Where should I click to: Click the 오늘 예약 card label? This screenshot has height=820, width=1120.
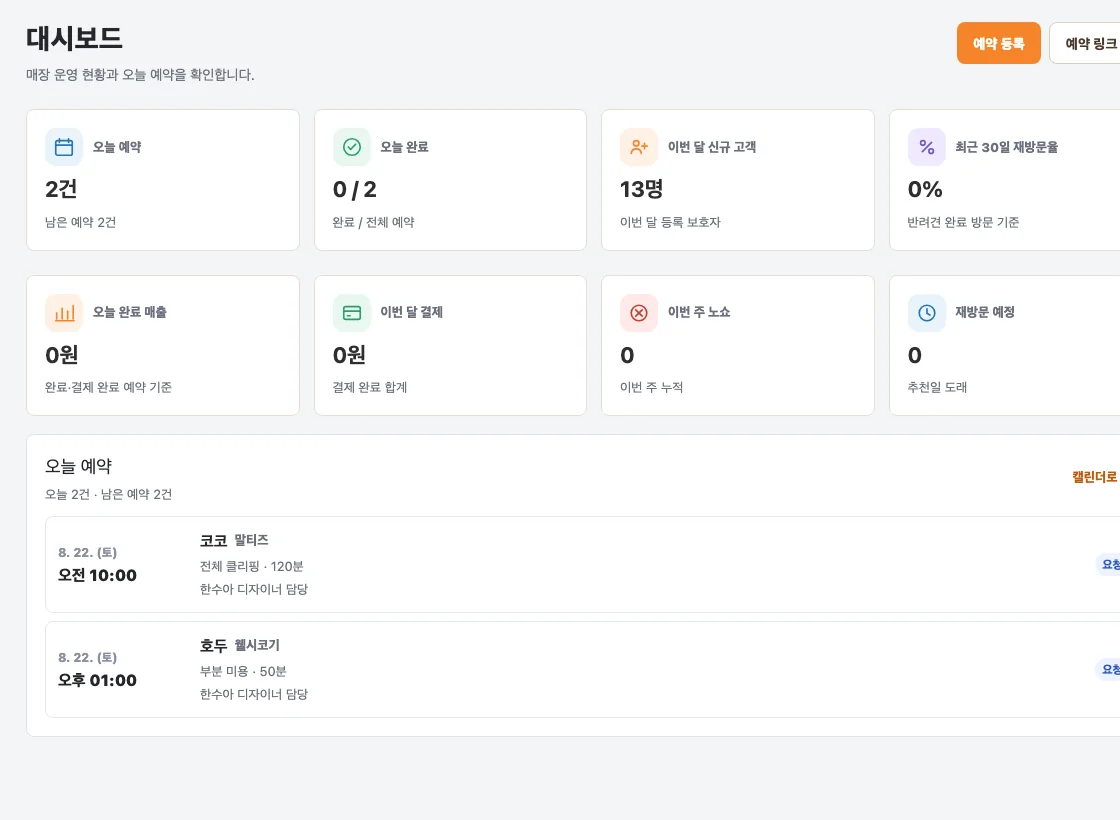tap(117, 147)
